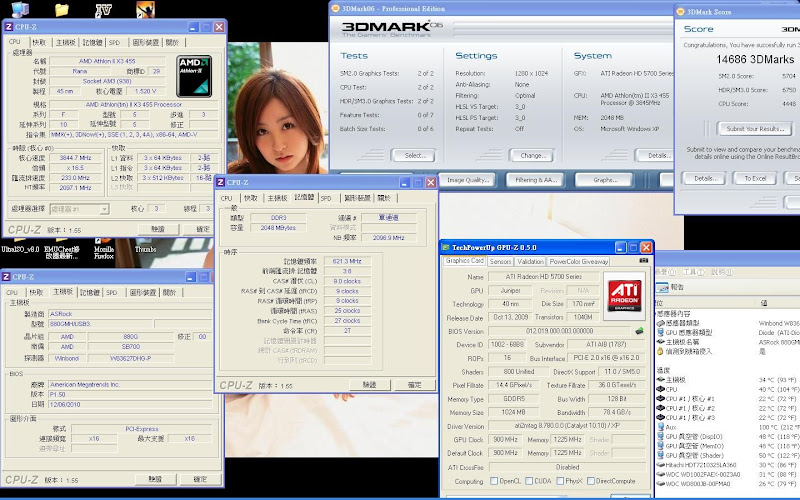The width and height of the screenshot is (800, 500).
Task: Launch the GTA IV desktop shortcut
Action: click(x=103, y=10)
